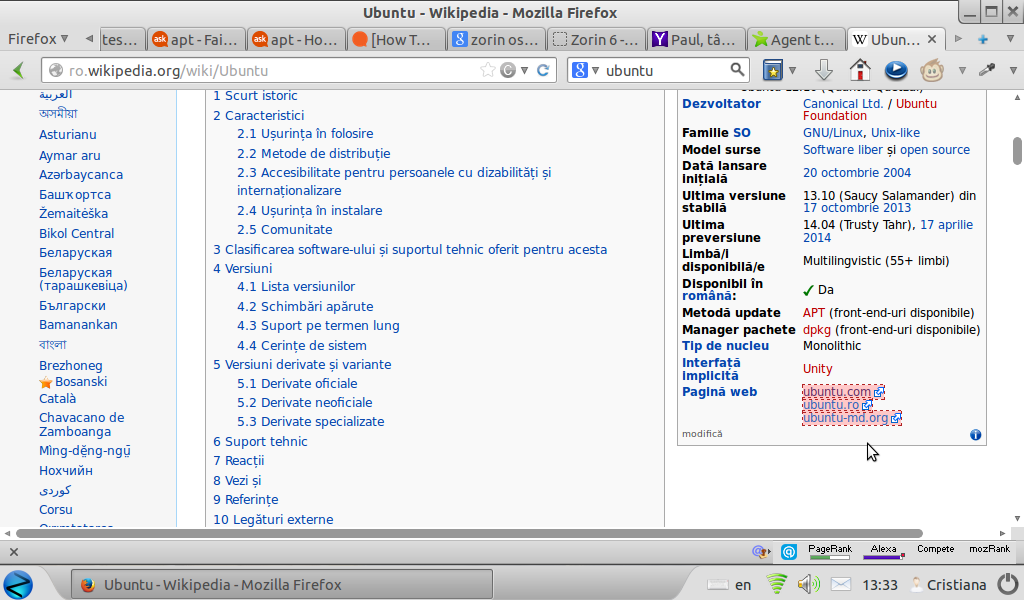Go back using the green arrow
Screen dimensions: 1024x600
tap(18, 71)
